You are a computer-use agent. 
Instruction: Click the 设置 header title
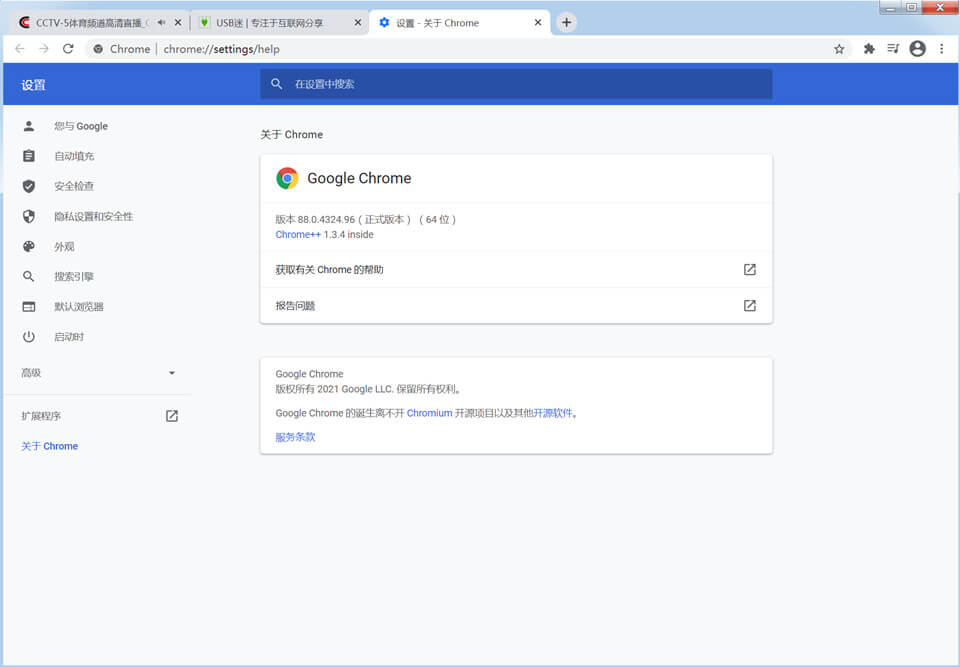[x=34, y=85]
